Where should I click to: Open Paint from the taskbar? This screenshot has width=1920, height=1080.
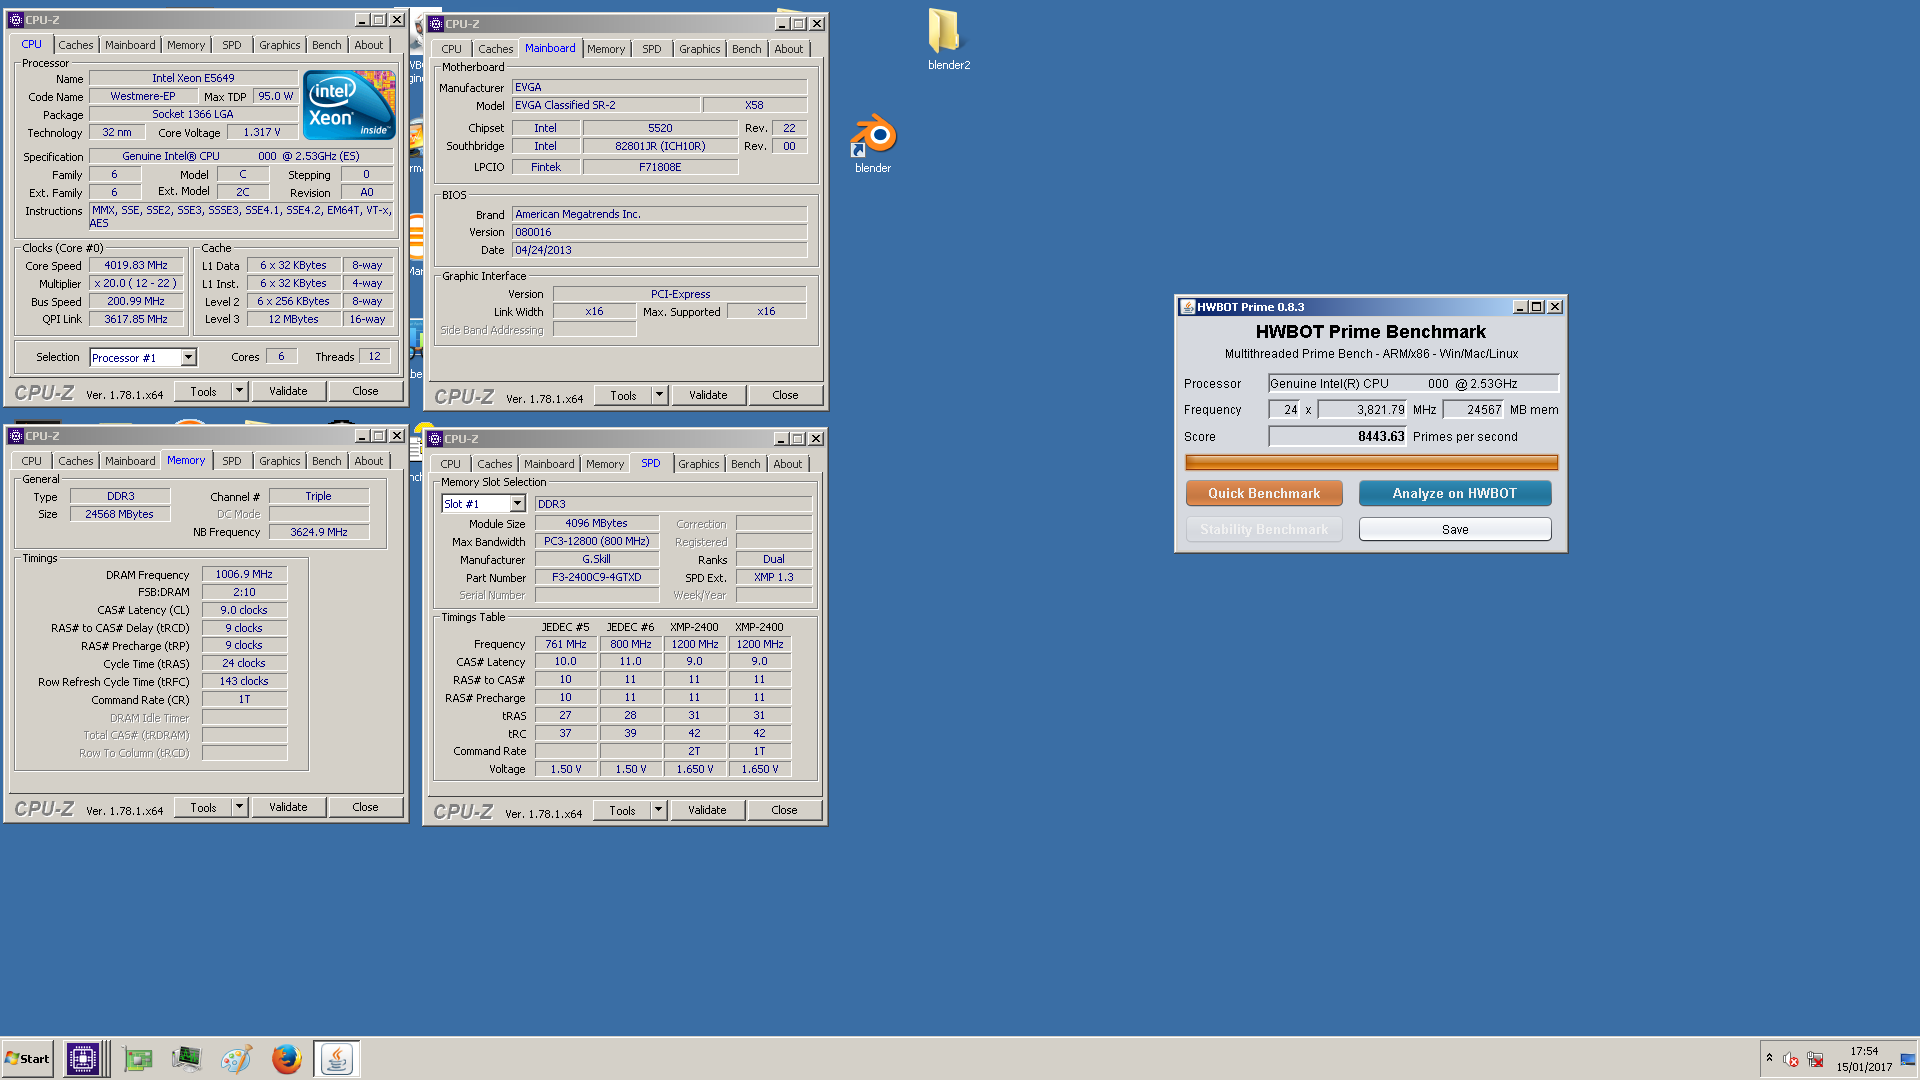(236, 1059)
